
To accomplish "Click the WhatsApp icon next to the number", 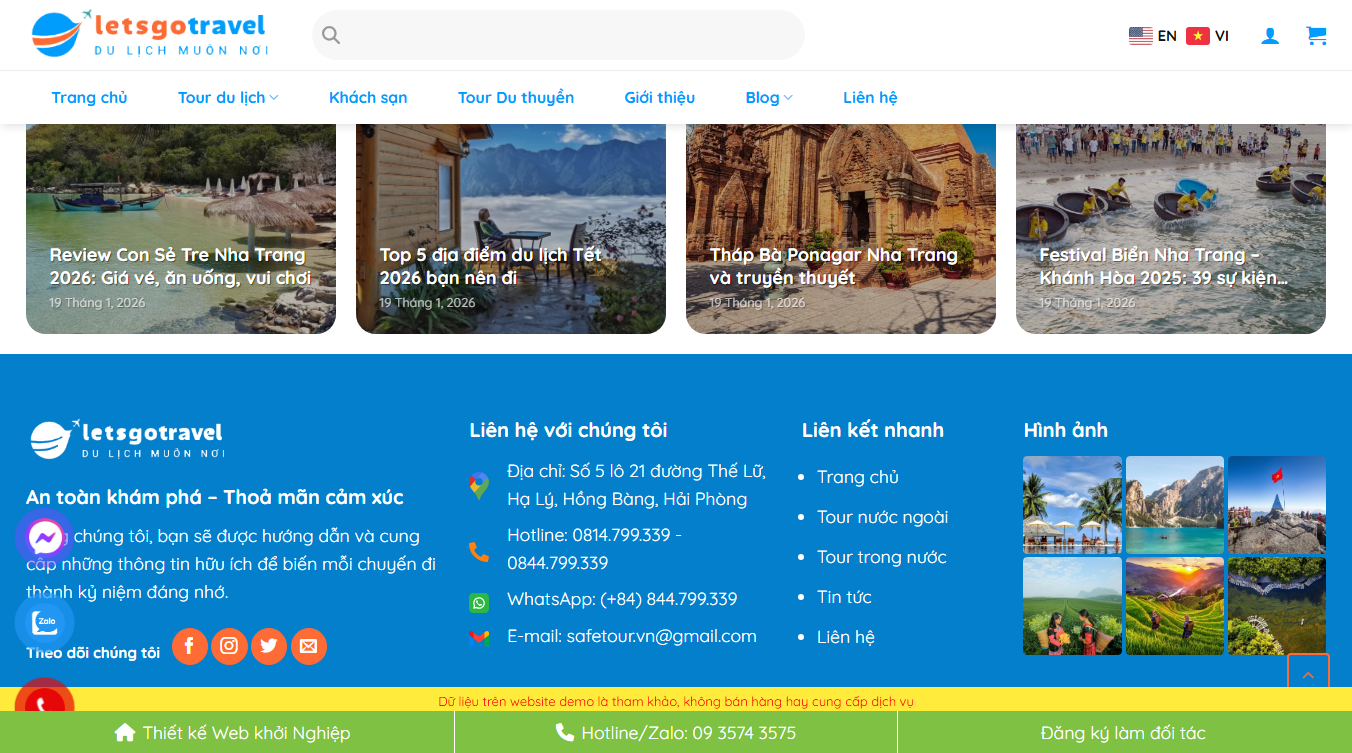I will (x=480, y=602).
